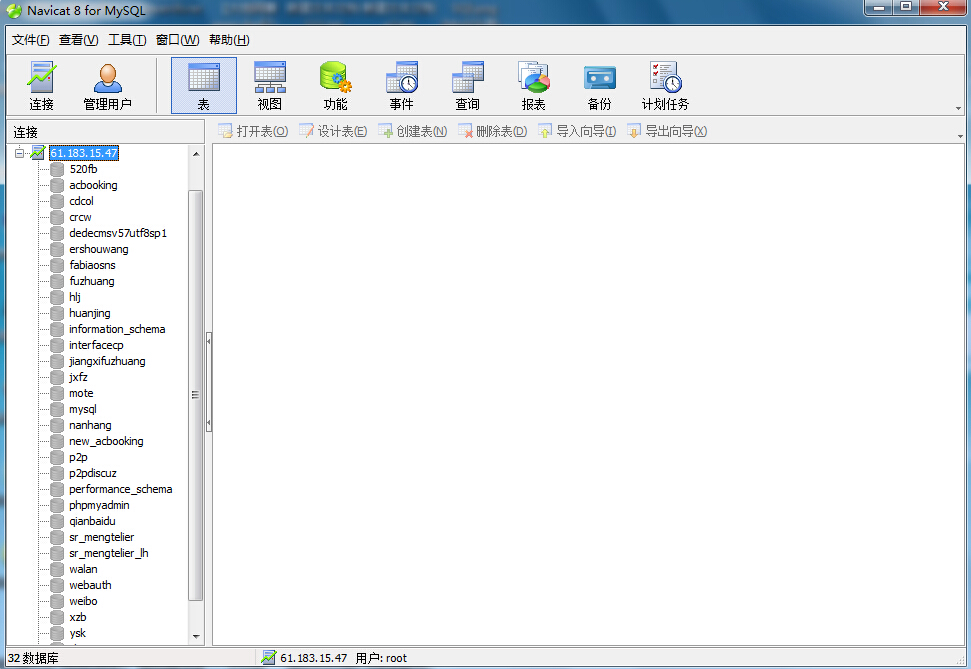Select the nanhang database
Image resolution: width=971 pixels, height=669 pixels.
(x=90, y=426)
